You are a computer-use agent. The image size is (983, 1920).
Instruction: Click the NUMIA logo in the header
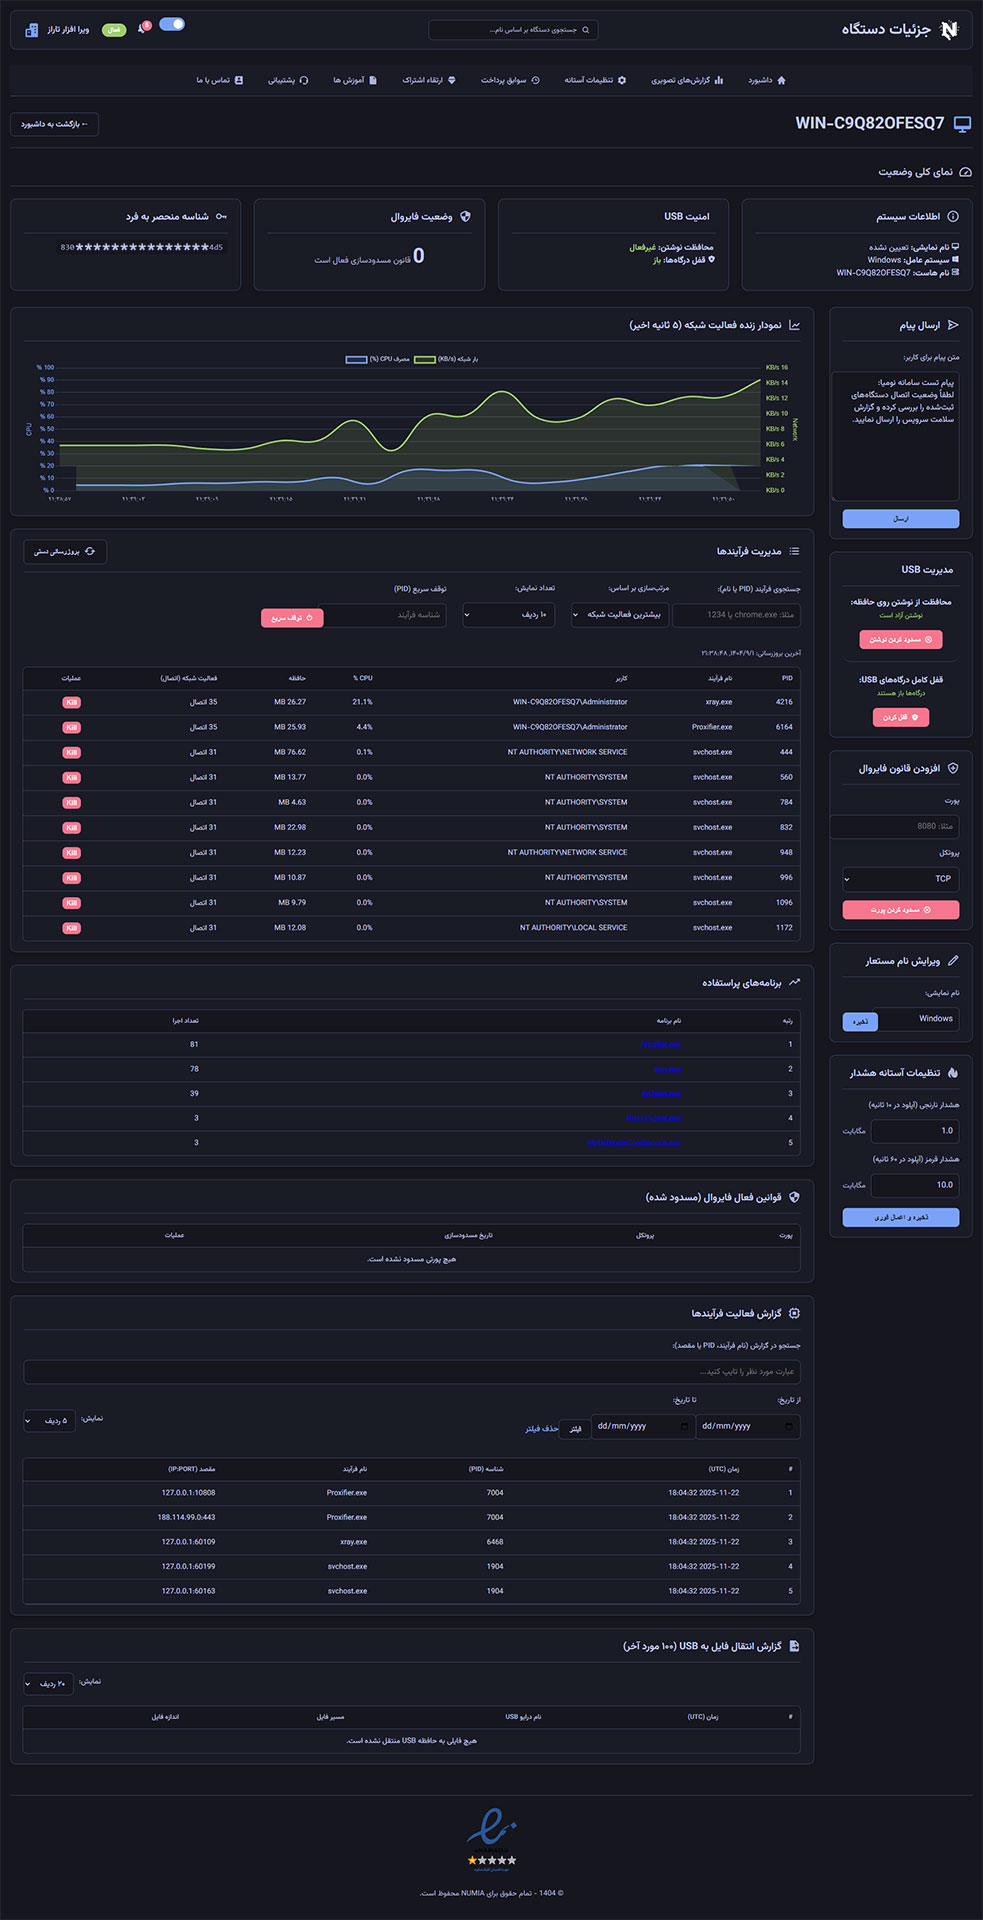[x=949, y=29]
